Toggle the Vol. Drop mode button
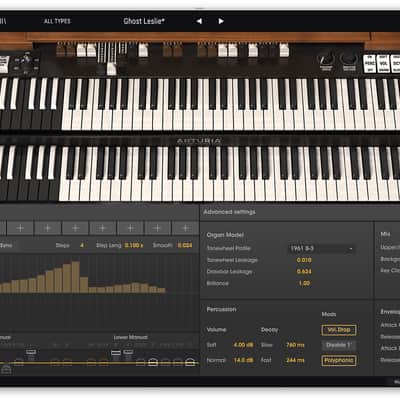The height and width of the screenshot is (400, 400). click(x=339, y=330)
